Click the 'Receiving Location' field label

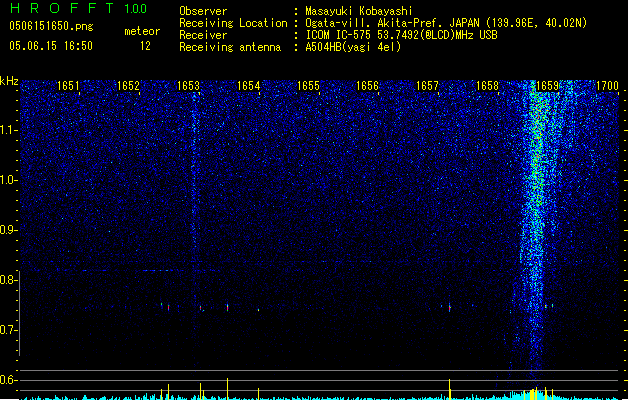[x=233, y=23]
